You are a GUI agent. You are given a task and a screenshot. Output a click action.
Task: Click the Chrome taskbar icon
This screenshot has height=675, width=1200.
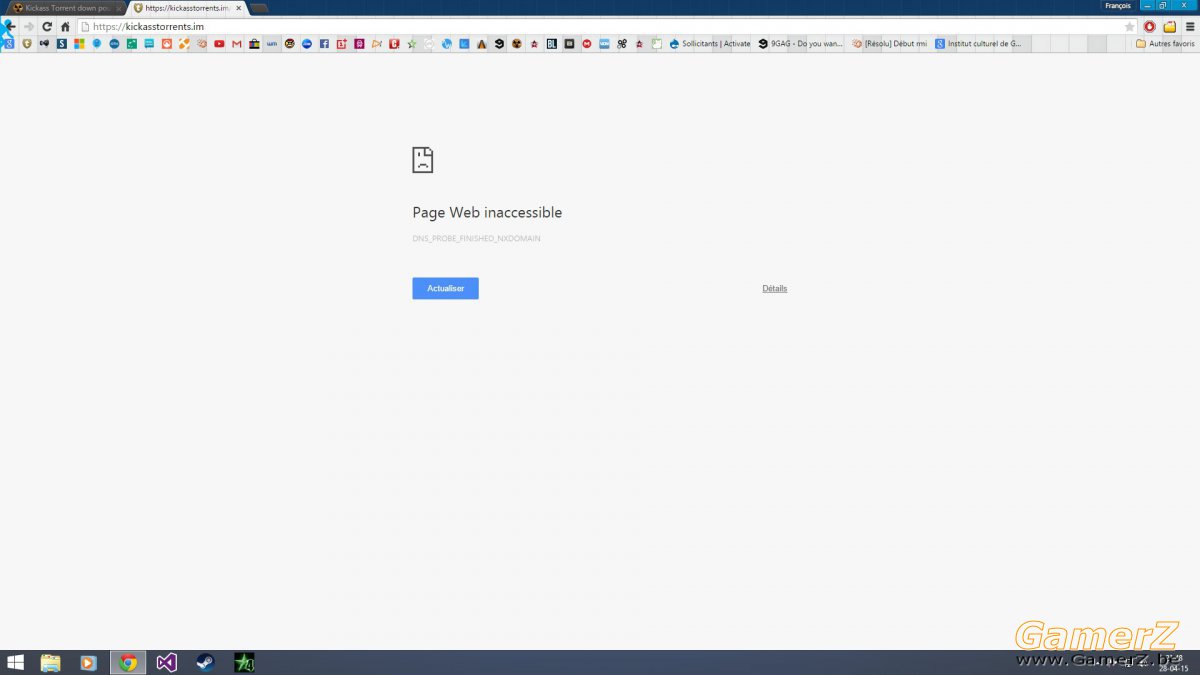(127, 662)
